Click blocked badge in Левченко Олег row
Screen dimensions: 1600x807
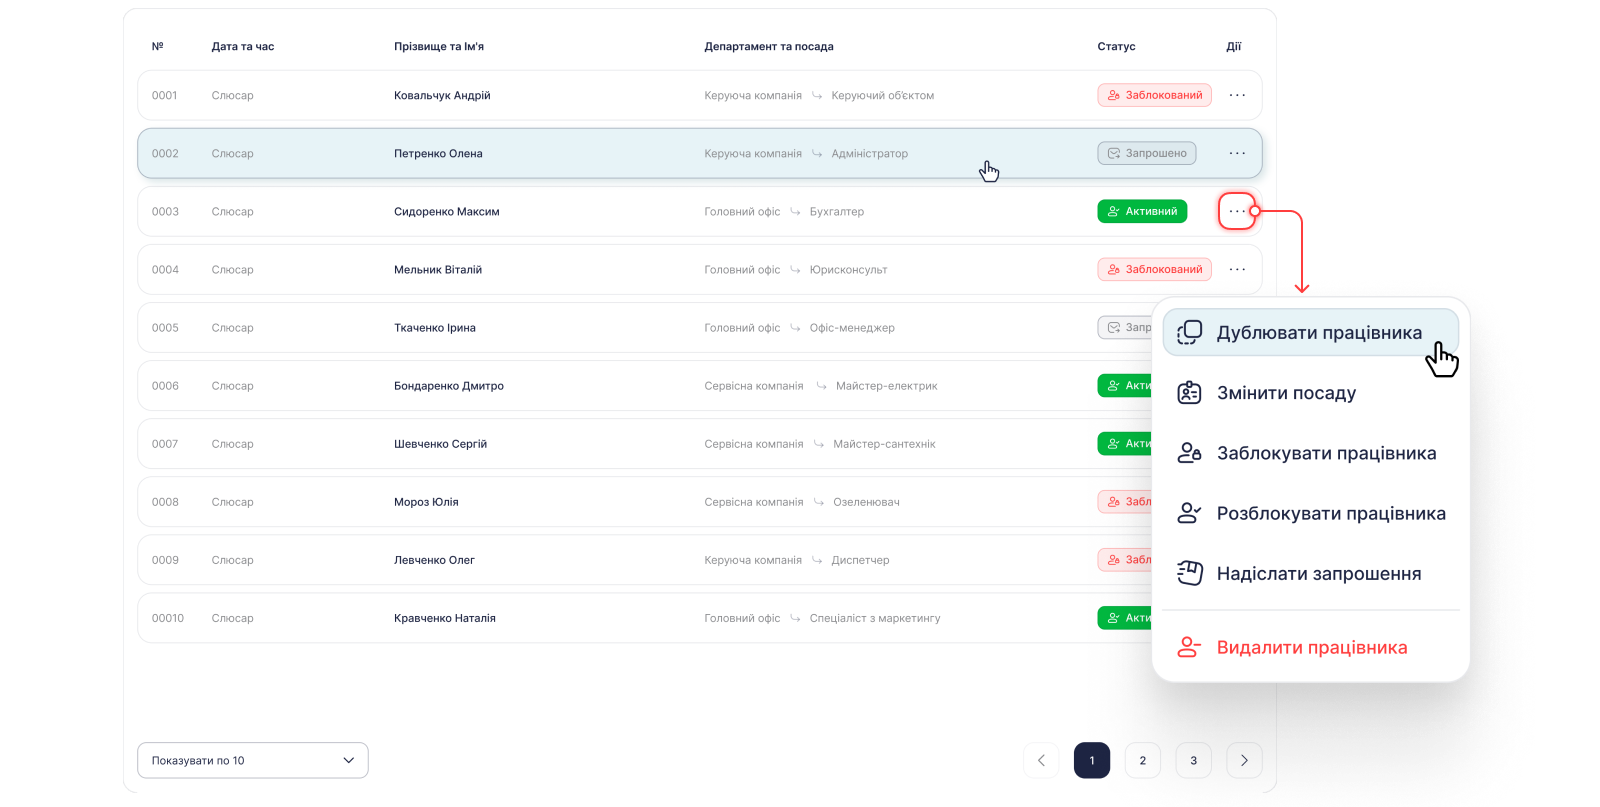tap(1125, 560)
